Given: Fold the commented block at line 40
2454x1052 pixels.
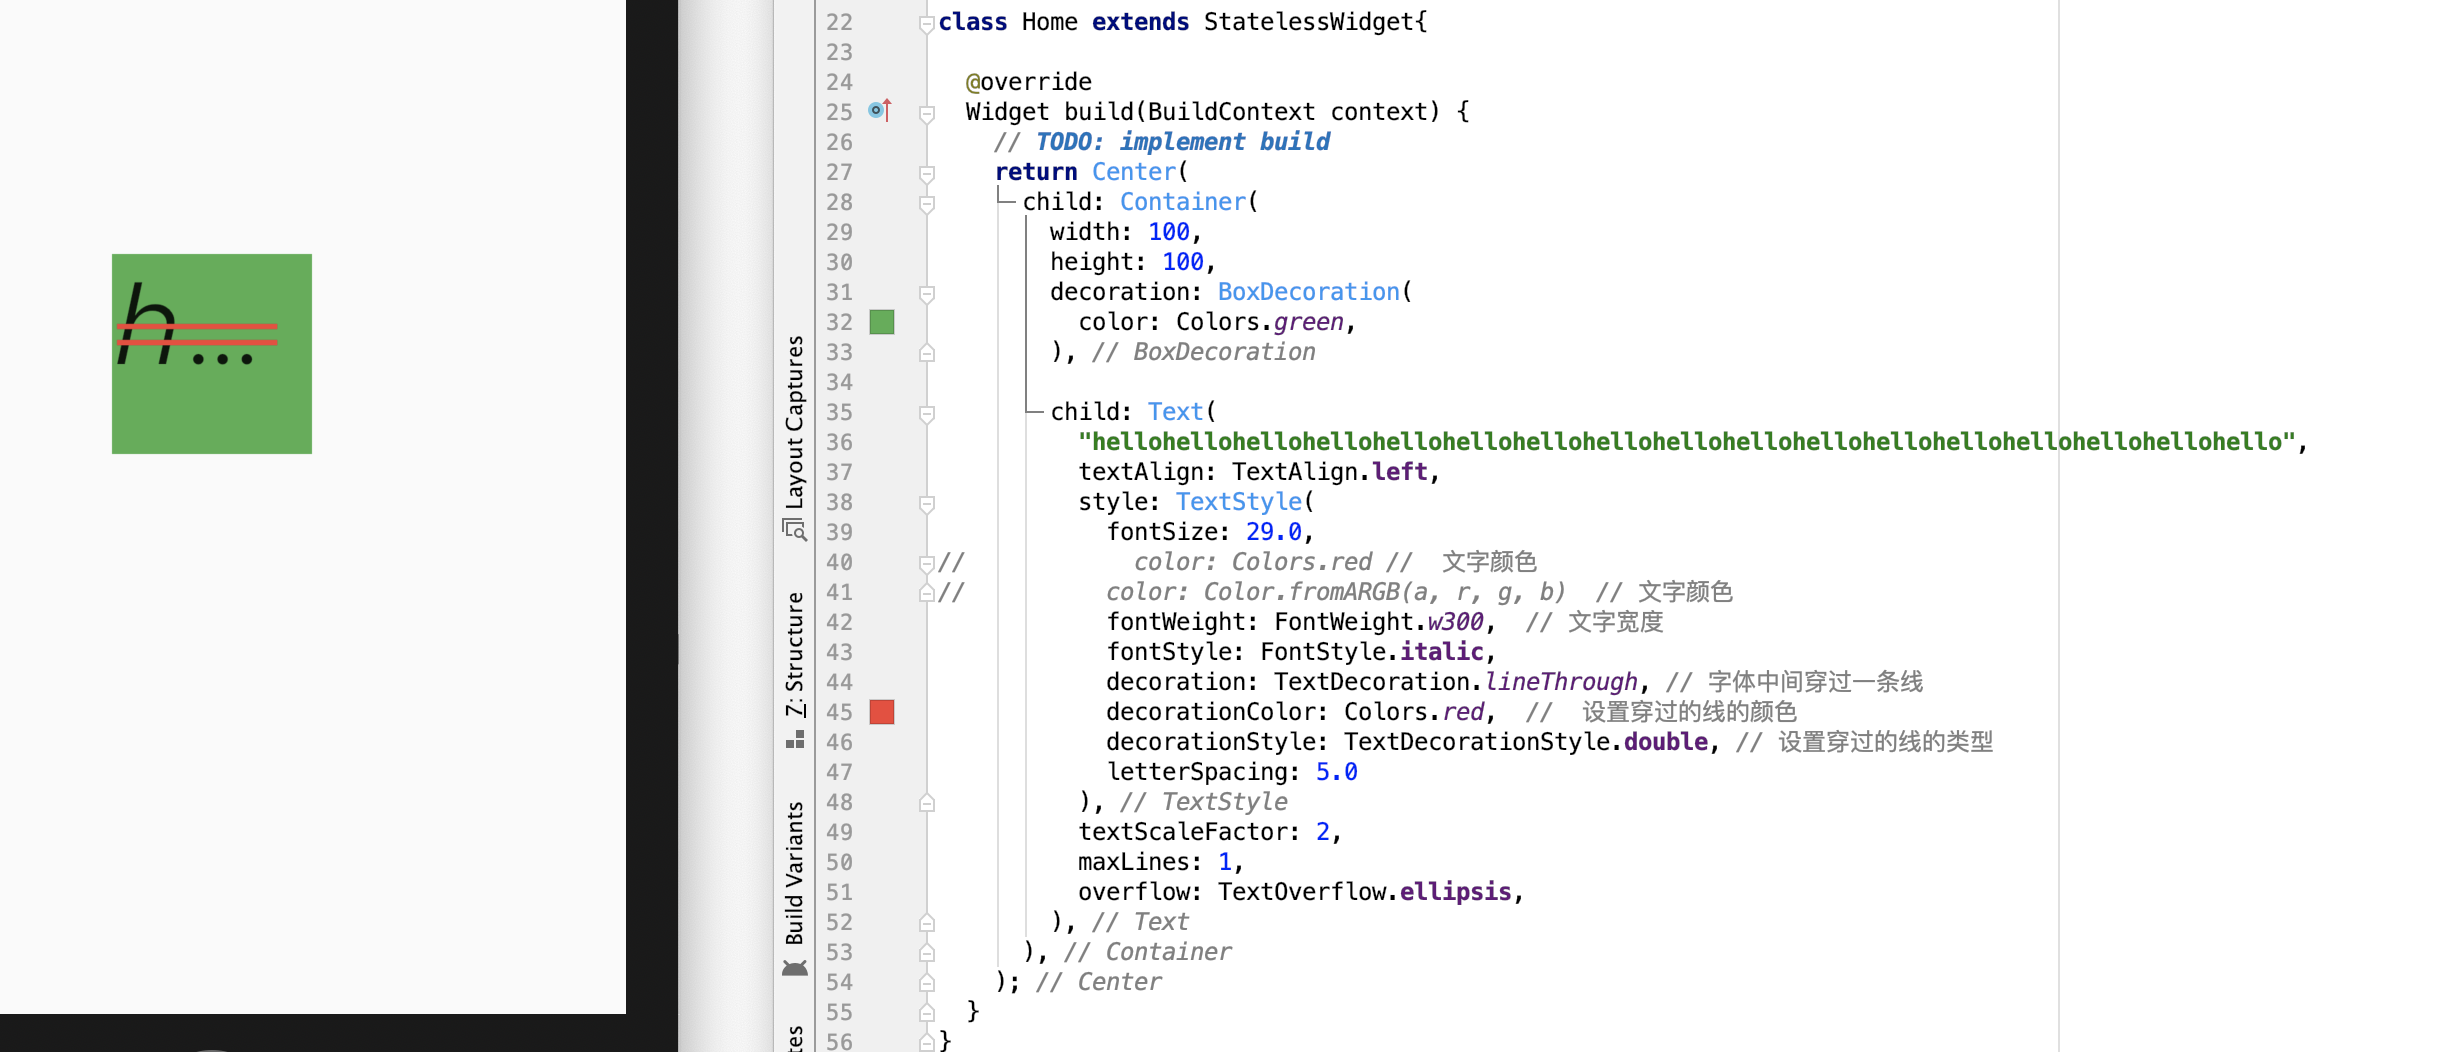Looking at the screenshot, I should coord(927,564).
